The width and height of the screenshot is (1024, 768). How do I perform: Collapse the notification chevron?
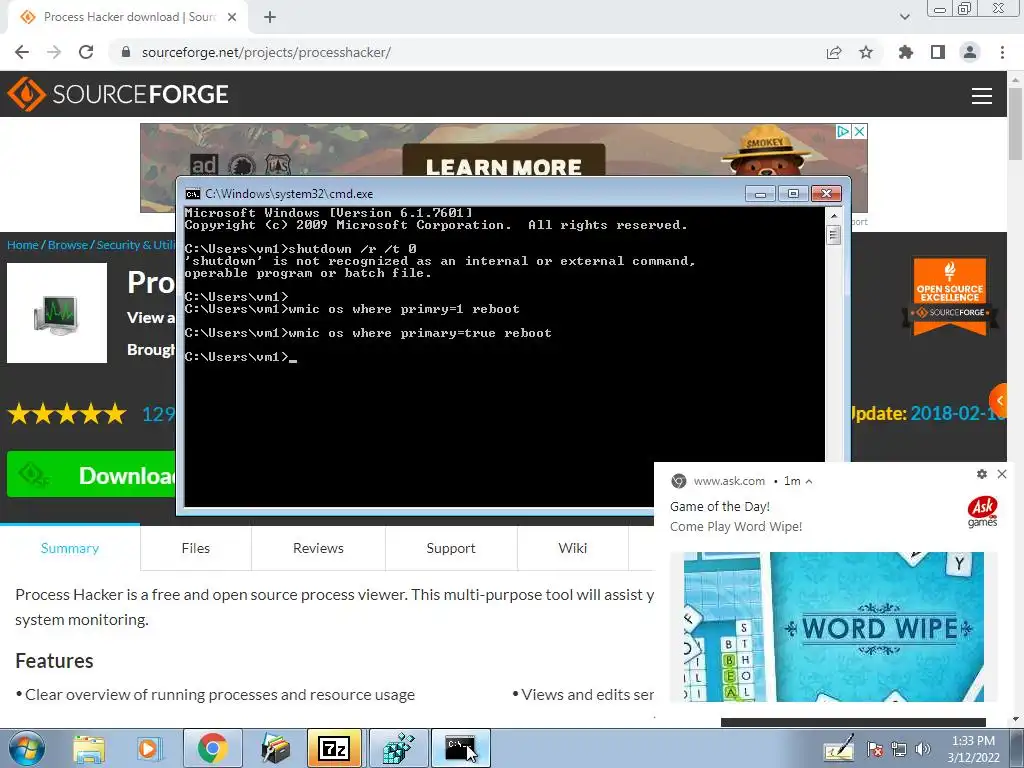(x=809, y=481)
